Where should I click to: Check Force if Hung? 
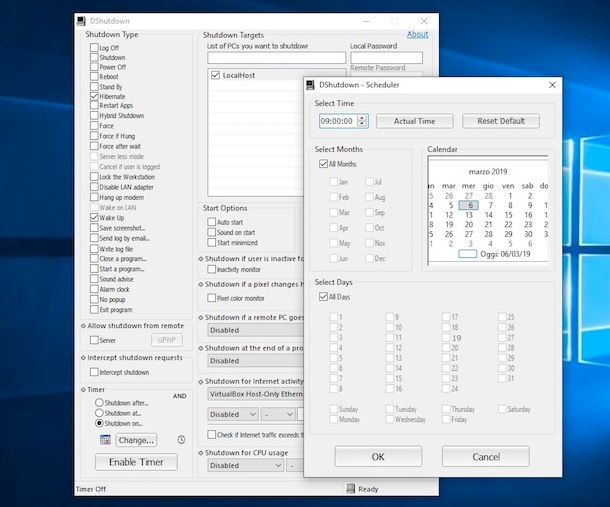tap(94, 136)
